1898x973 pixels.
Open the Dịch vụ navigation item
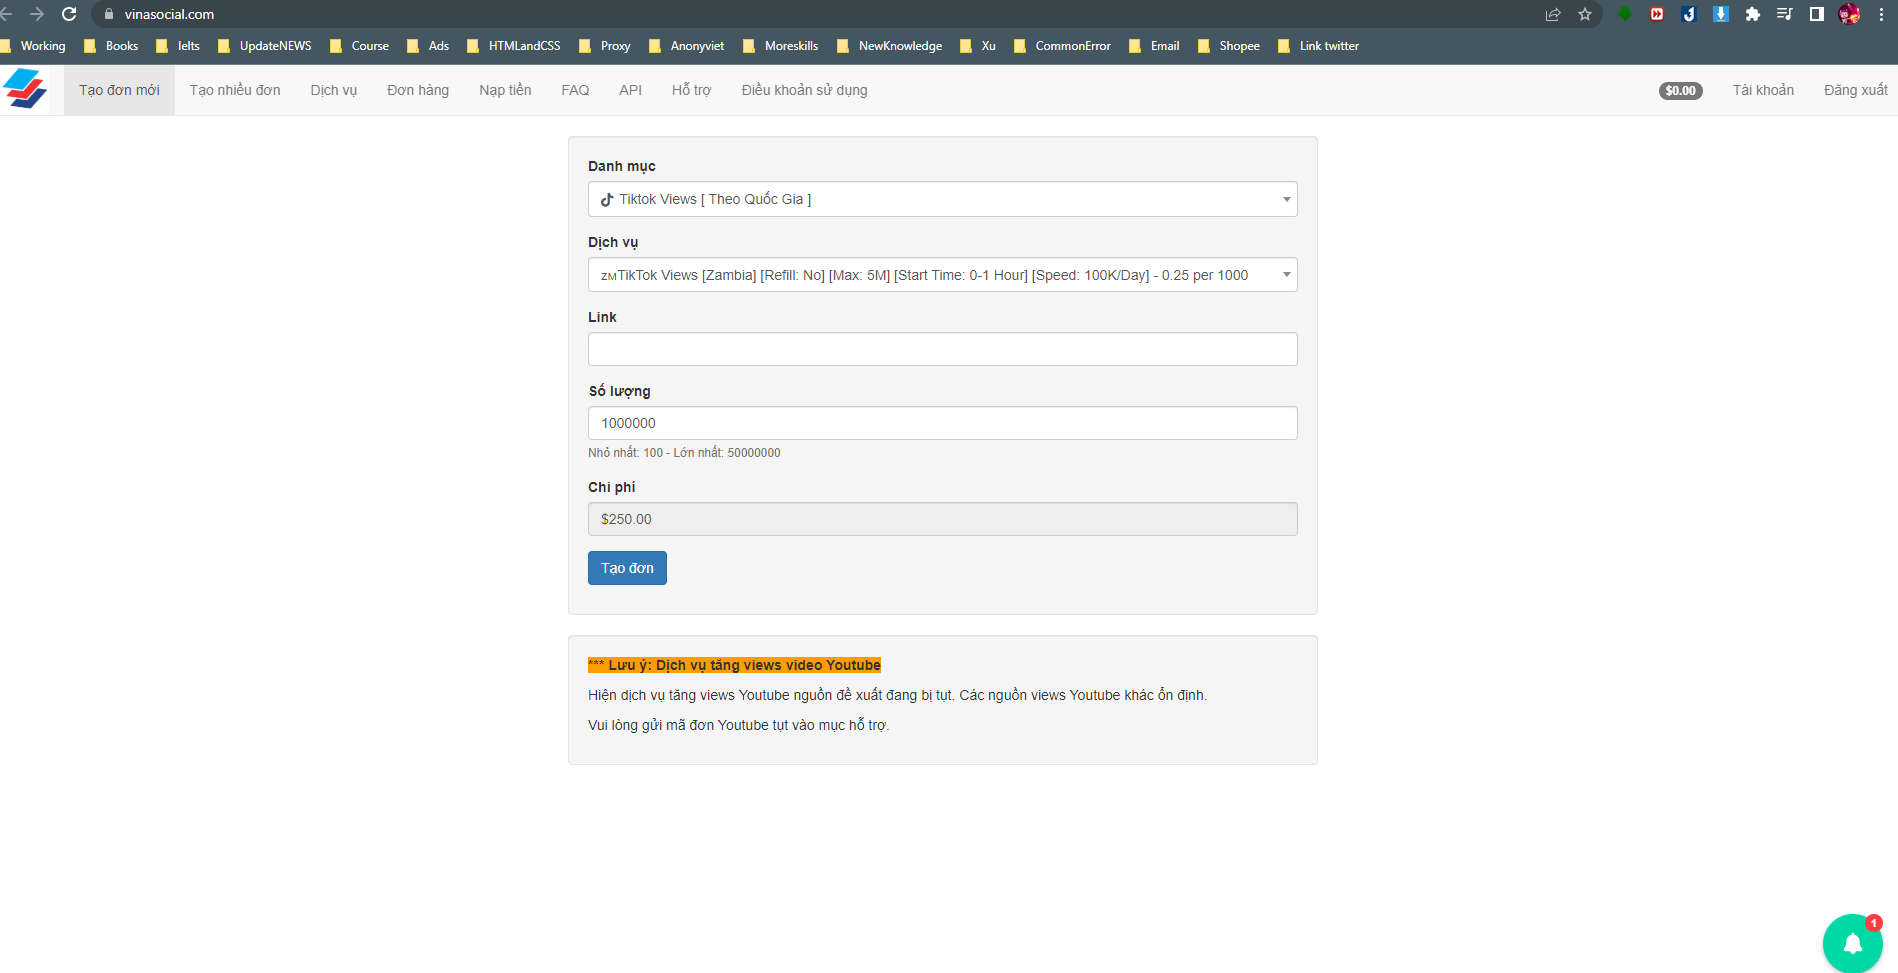click(x=334, y=90)
